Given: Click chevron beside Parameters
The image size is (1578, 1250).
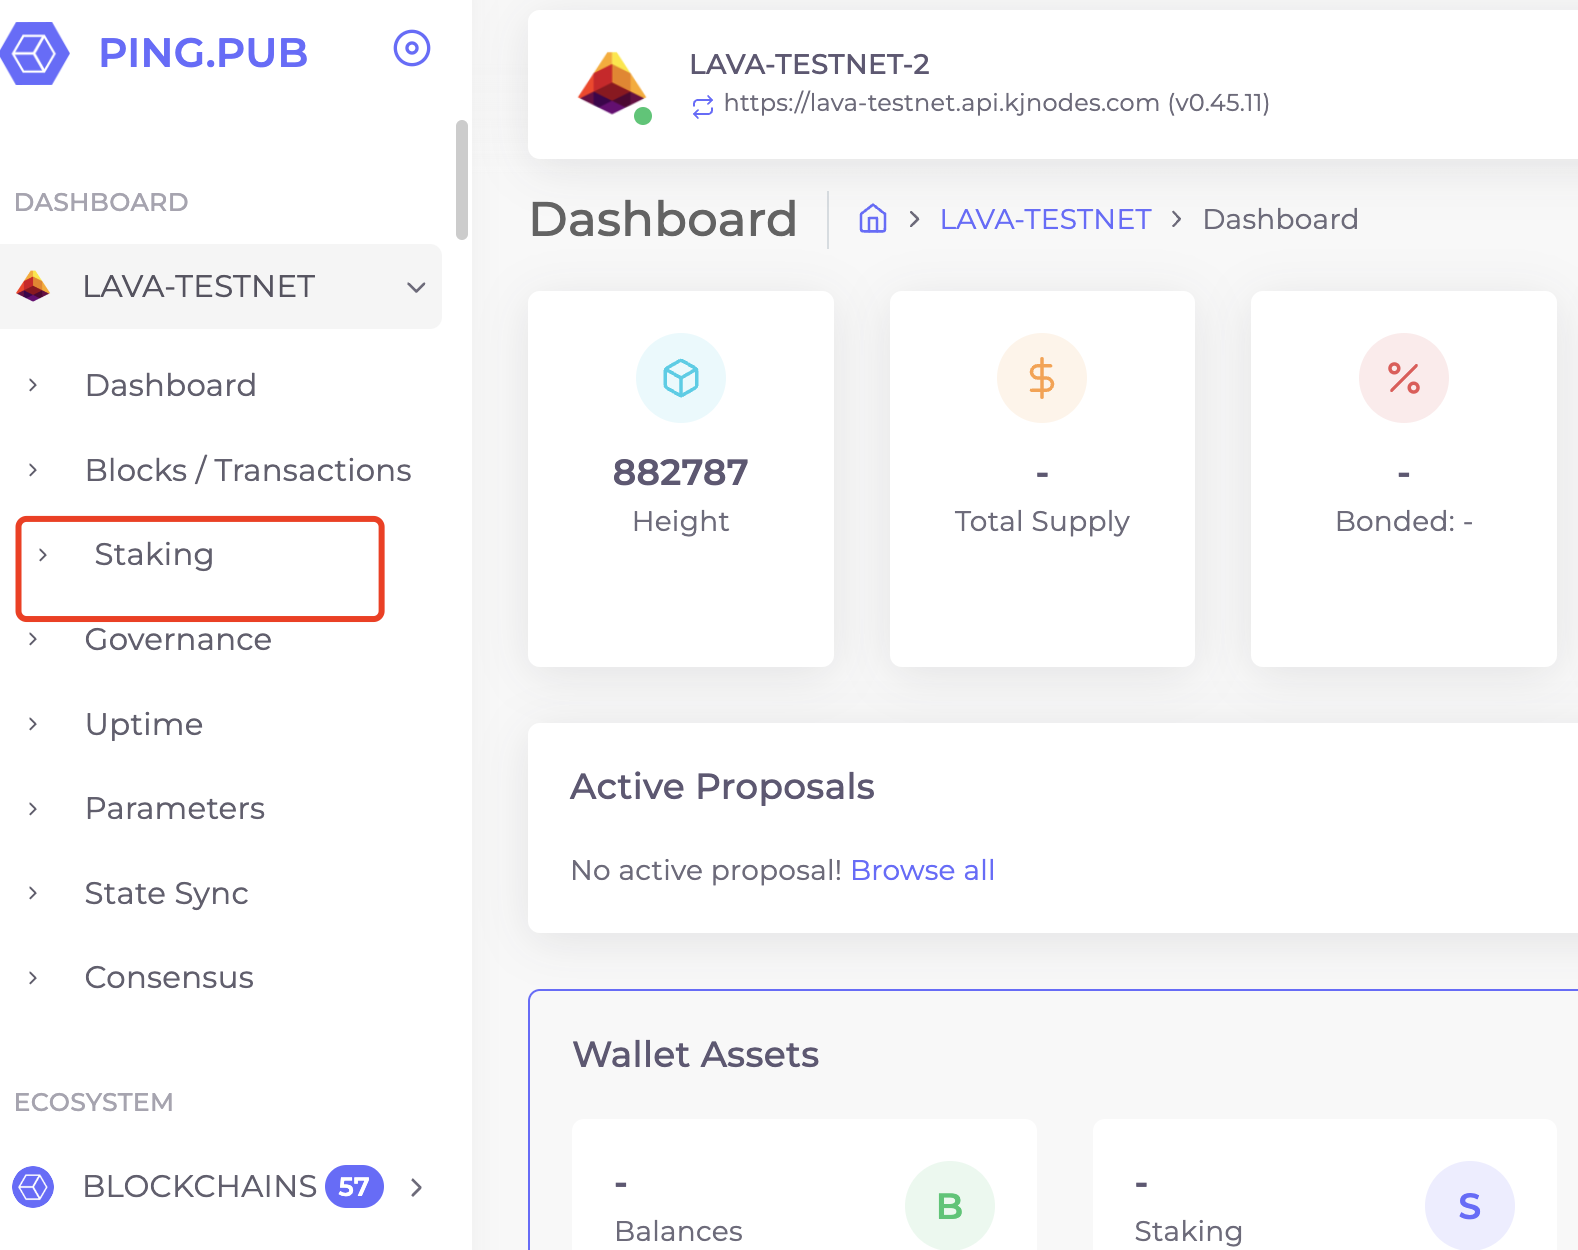Looking at the screenshot, I should (33, 808).
